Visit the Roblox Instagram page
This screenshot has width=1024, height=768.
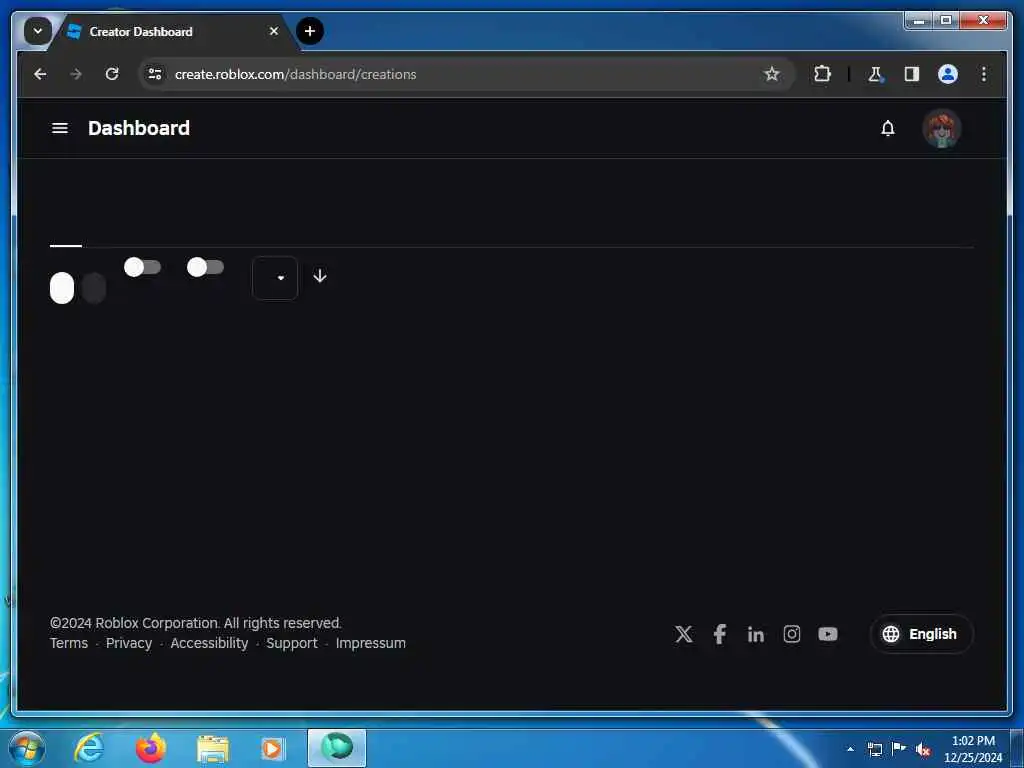pyautogui.click(x=792, y=634)
